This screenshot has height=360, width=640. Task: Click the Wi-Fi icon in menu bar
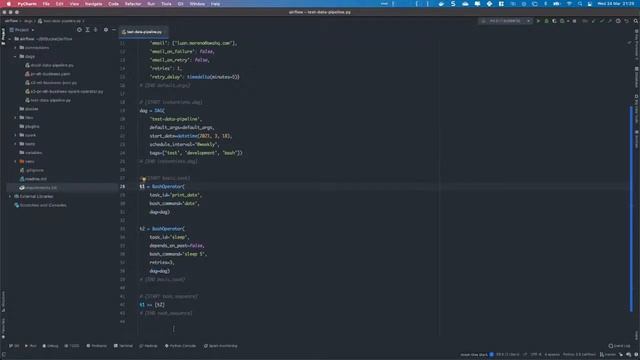point(569,4)
